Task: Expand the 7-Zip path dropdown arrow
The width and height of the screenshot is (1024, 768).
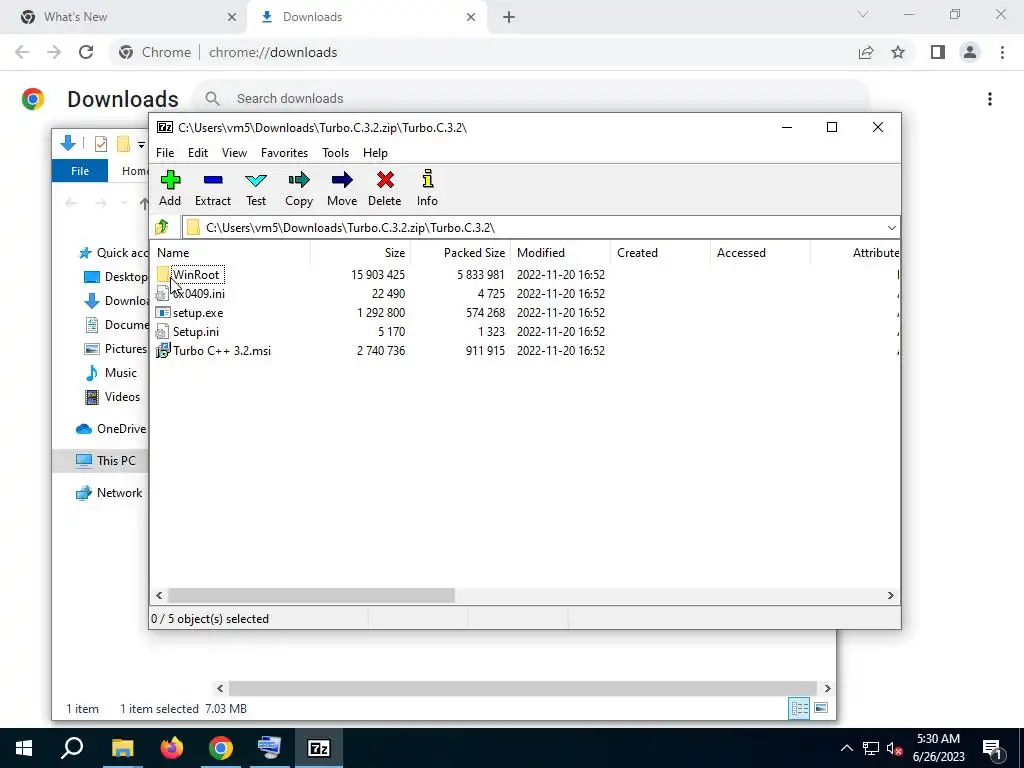Action: [x=891, y=227]
